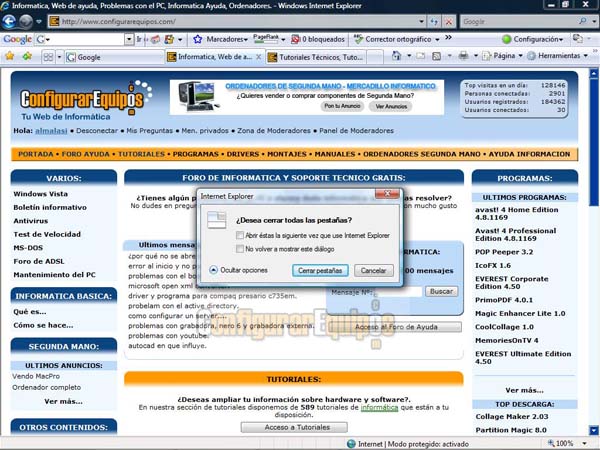
Task: Click the Acceso a Tutoriales button
Action: (294, 427)
